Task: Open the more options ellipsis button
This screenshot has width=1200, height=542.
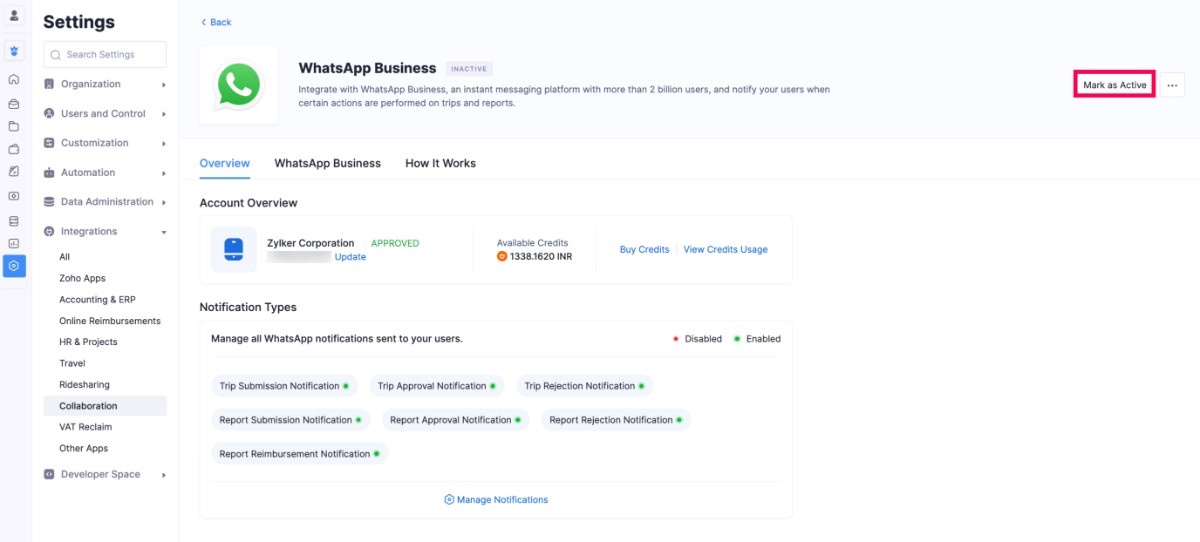Action: 1172,86
